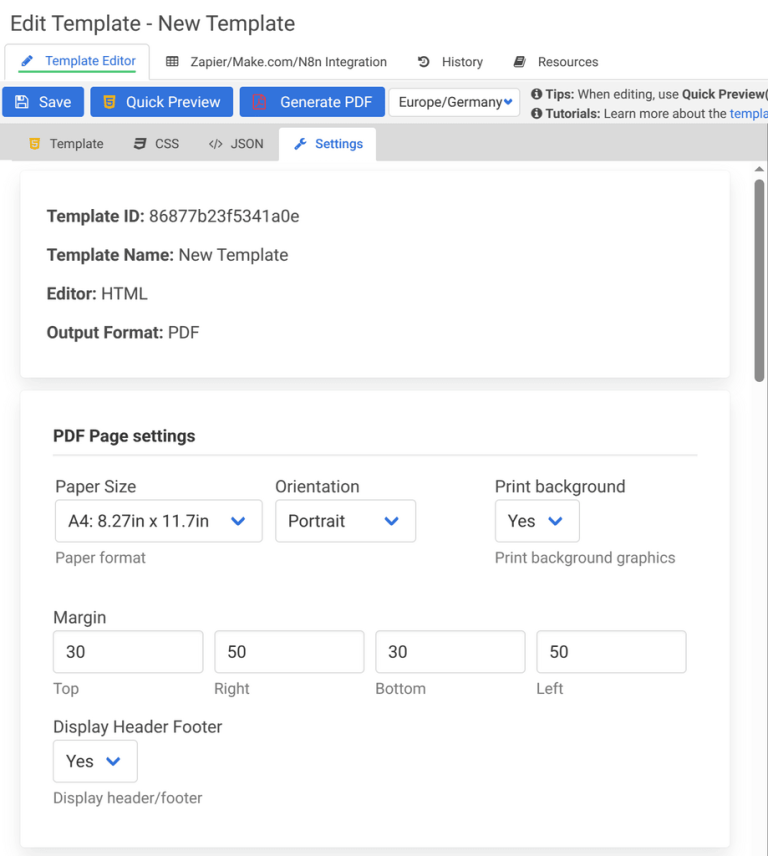Viewport: 768px width, 856px height.
Task: Expand the Europe/Germany region selector
Action: (454, 101)
